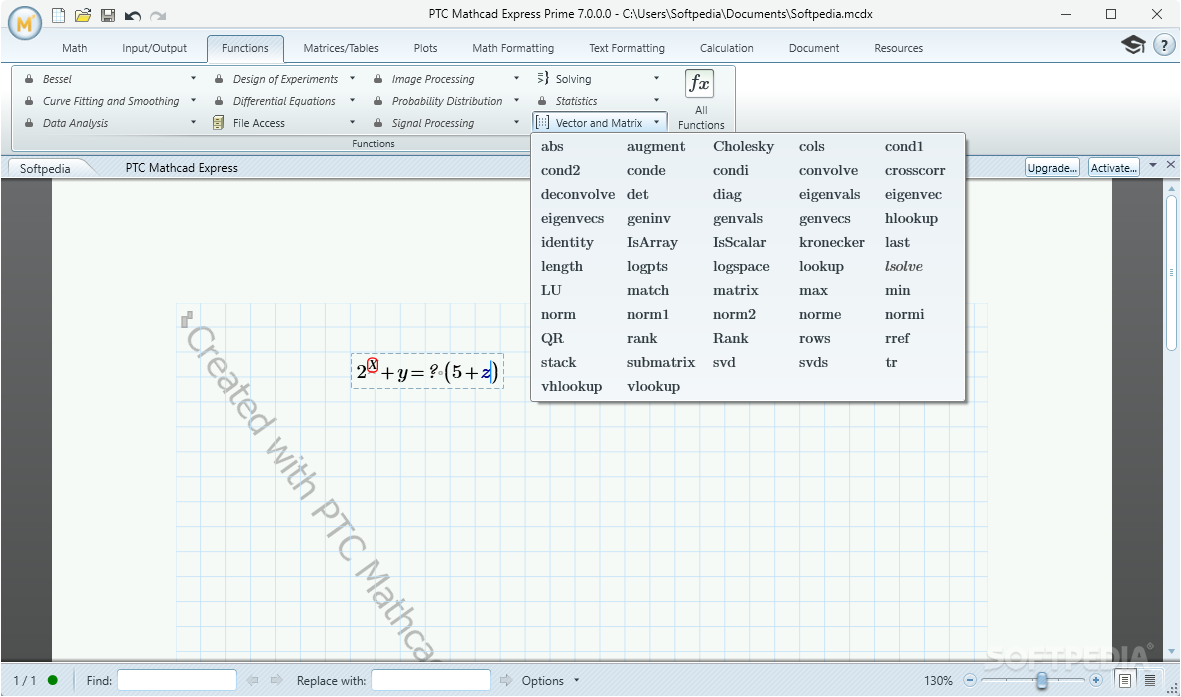The image size is (1181, 697).
Task: Switch to the Input/Output tab
Action: click(x=154, y=48)
